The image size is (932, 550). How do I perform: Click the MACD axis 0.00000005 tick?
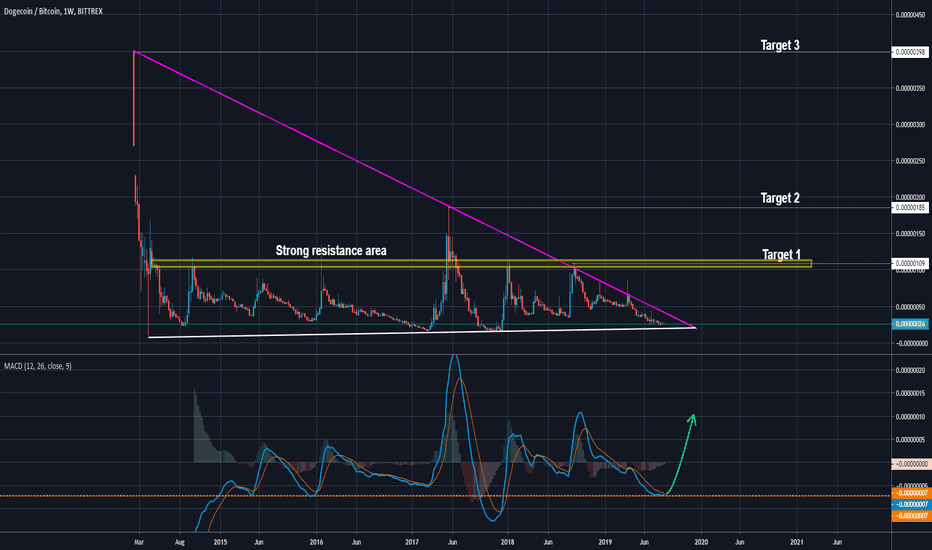click(911, 440)
